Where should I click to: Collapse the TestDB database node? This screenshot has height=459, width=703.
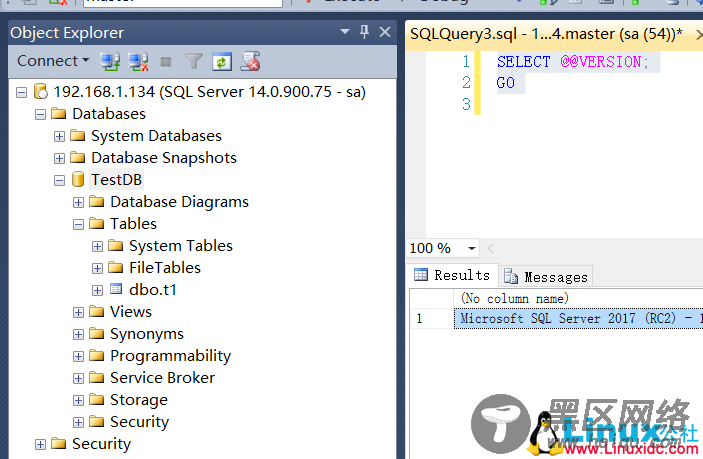(x=59, y=180)
